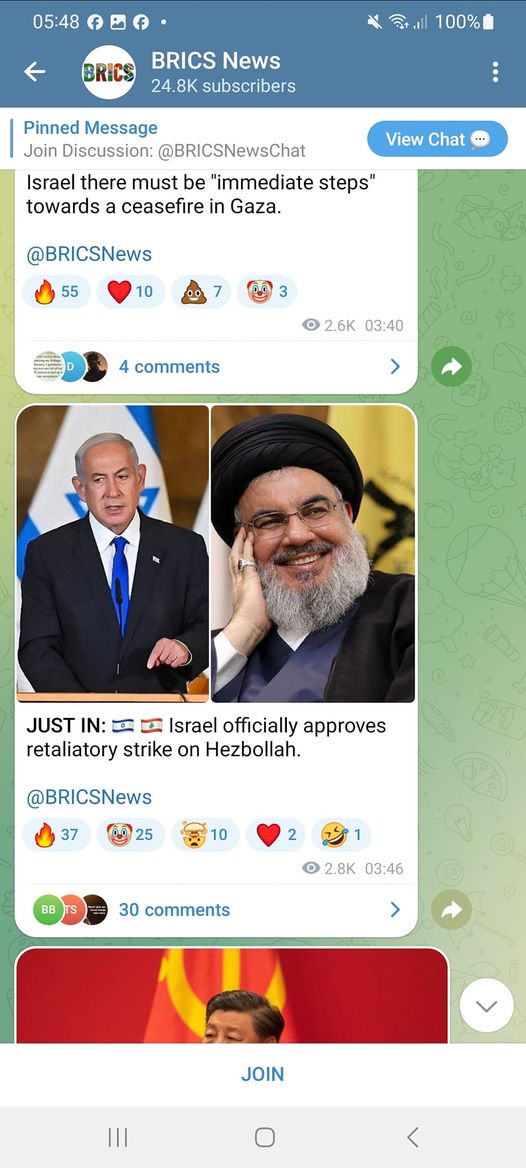Share the Hezbollah strike post via forward arrow
The height and width of the screenshot is (1168, 526).
451,909
